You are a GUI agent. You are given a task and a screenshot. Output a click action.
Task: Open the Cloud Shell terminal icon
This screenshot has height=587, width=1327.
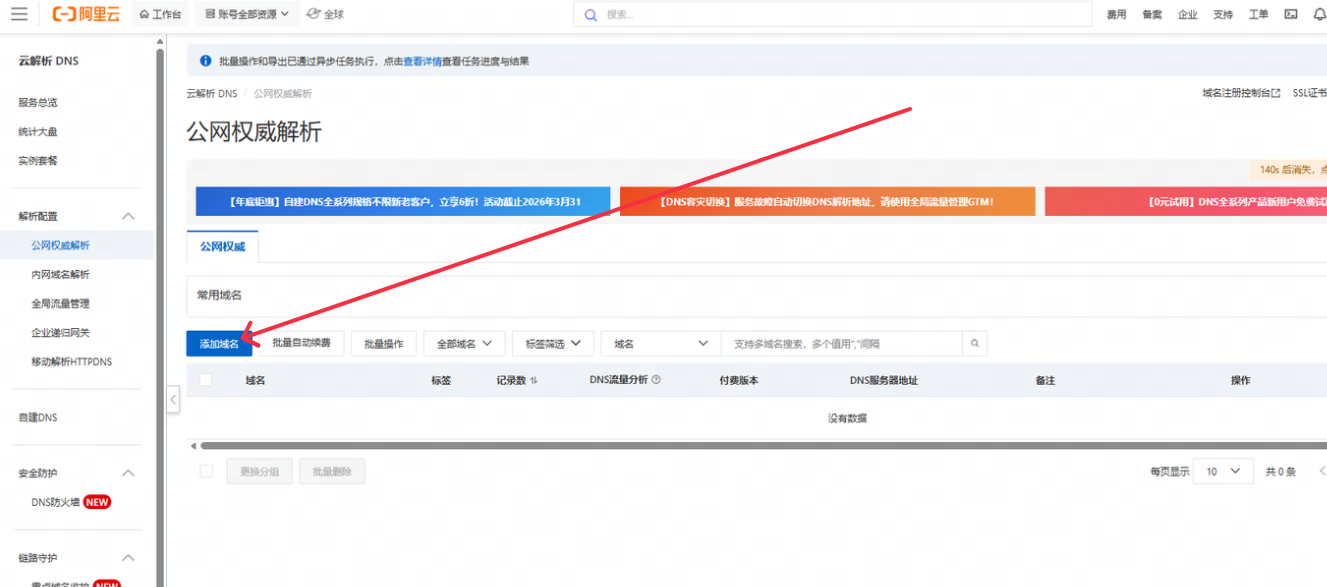[1290, 14]
